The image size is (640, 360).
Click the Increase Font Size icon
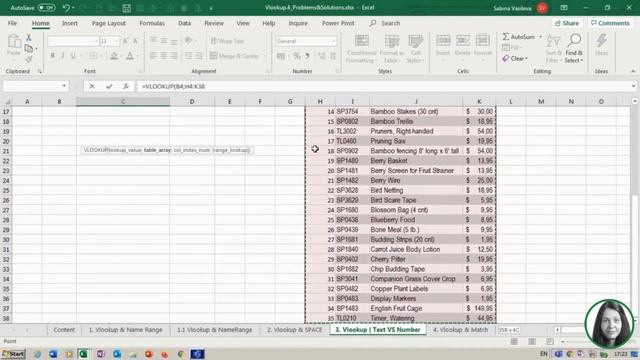125,41
